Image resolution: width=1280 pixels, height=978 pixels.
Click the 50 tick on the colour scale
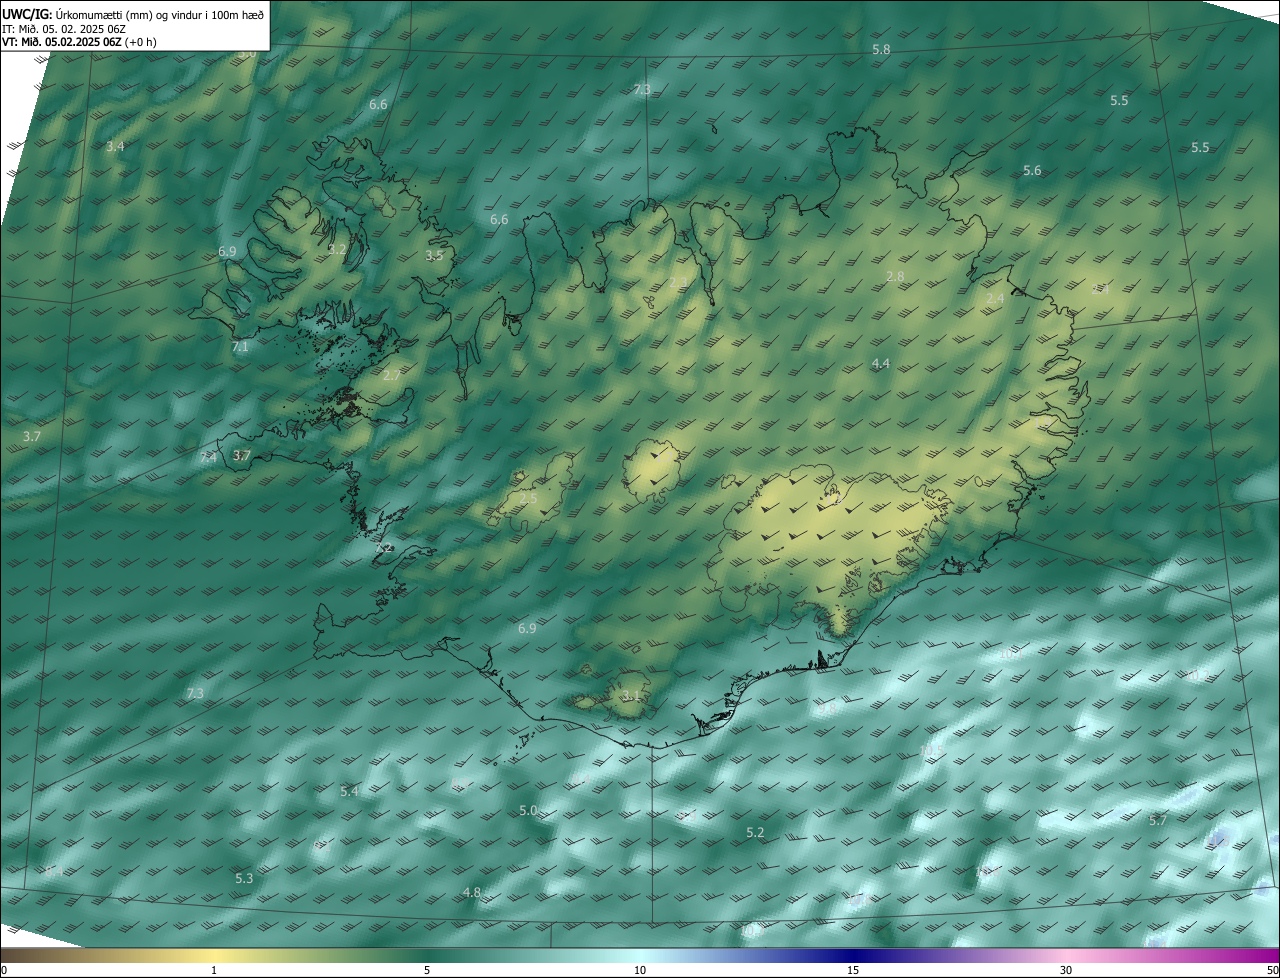pyautogui.click(x=1273, y=970)
